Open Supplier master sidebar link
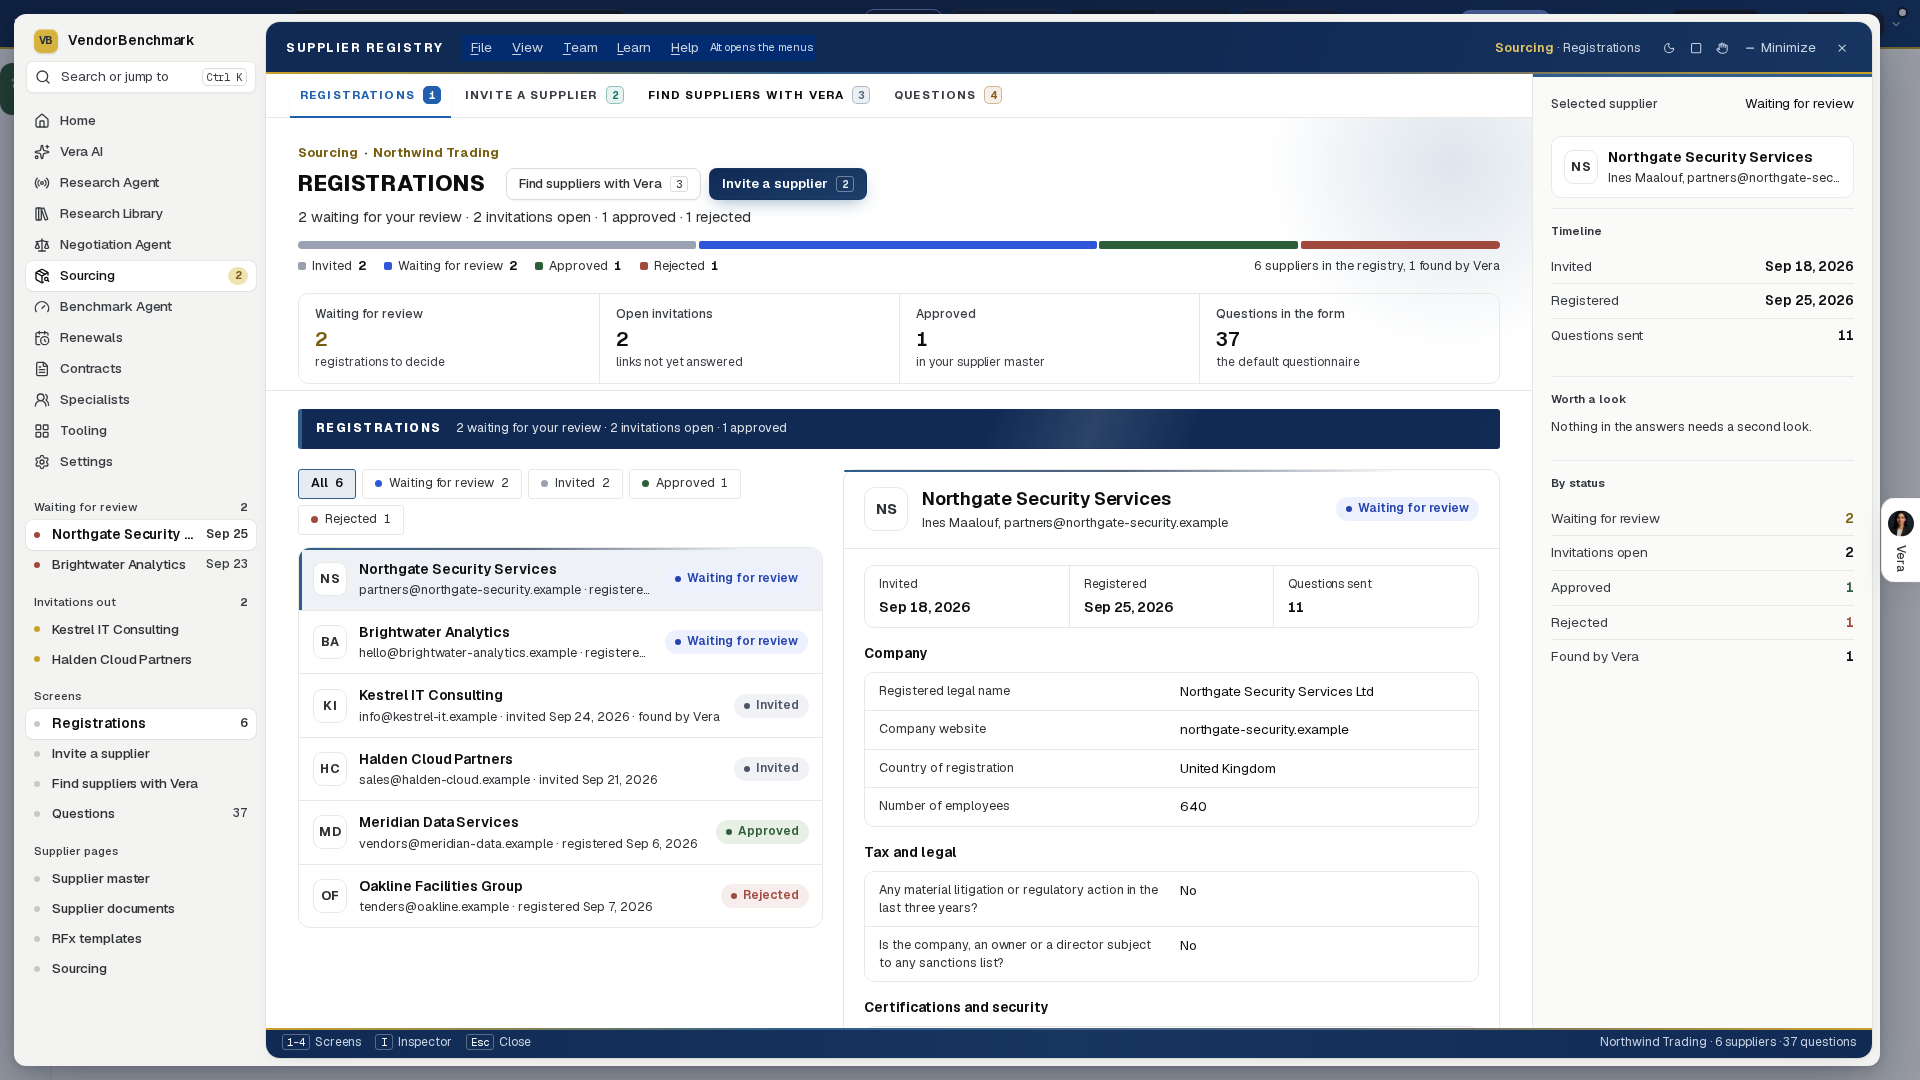 pos(140,879)
